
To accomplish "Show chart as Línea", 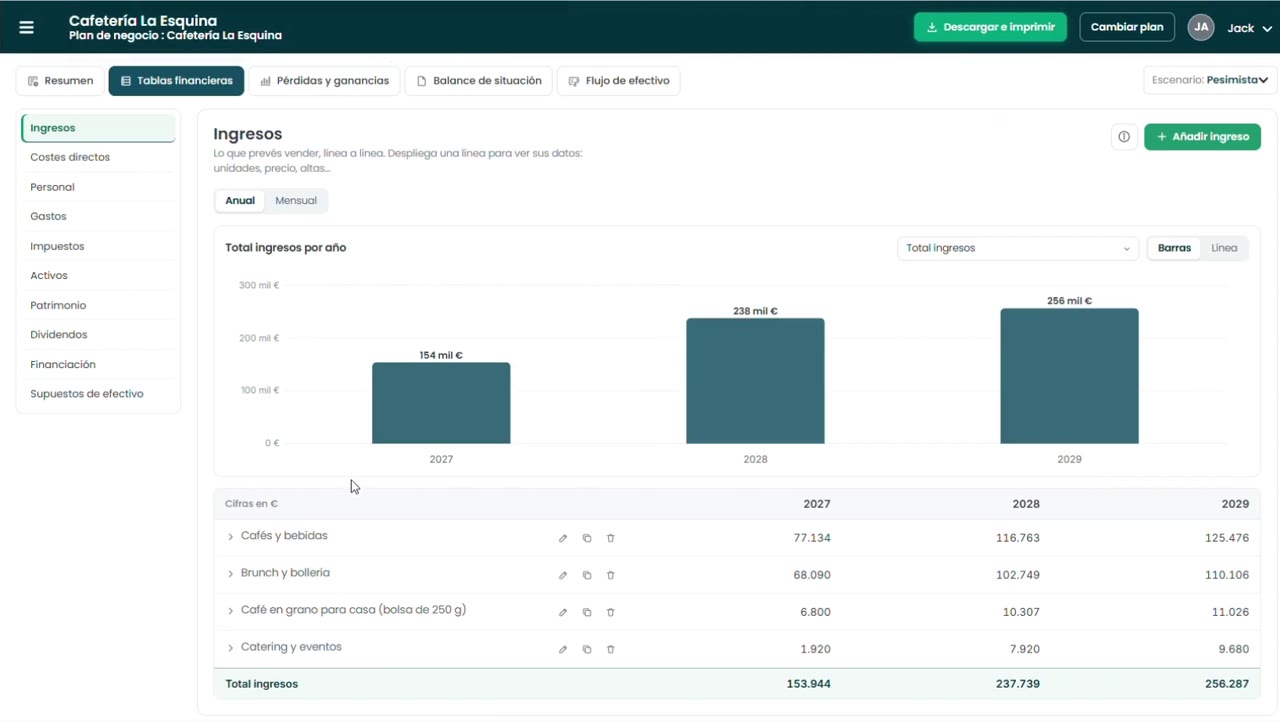I will (x=1224, y=248).
